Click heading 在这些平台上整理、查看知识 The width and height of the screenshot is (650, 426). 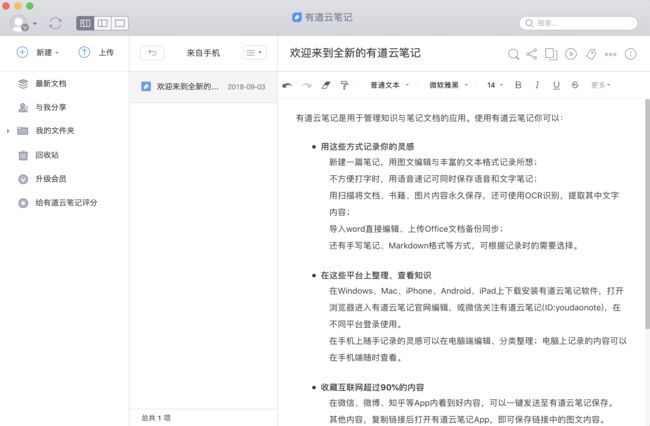coord(376,276)
